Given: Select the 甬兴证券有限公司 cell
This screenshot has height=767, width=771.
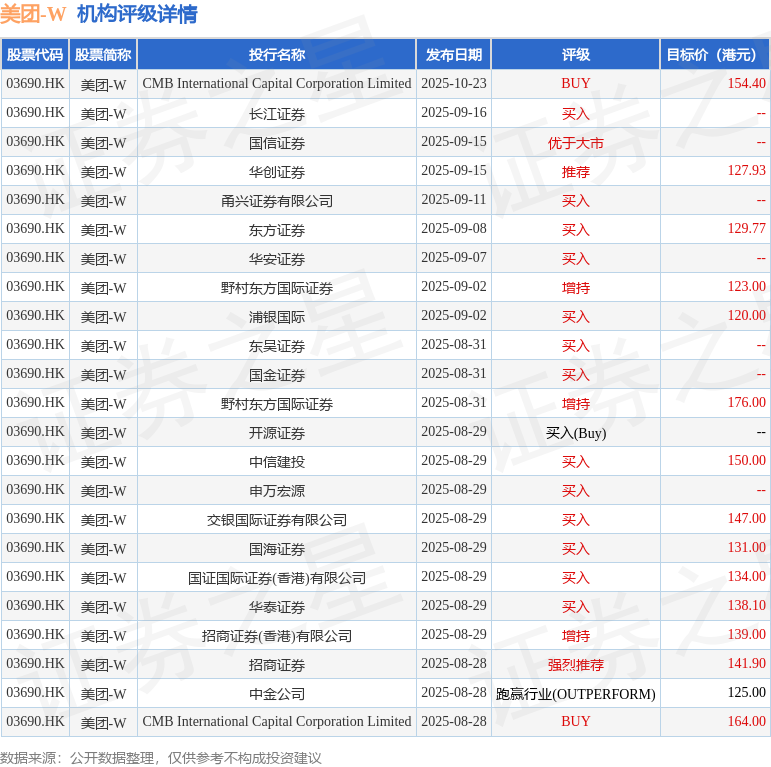Looking at the screenshot, I should point(277,201).
